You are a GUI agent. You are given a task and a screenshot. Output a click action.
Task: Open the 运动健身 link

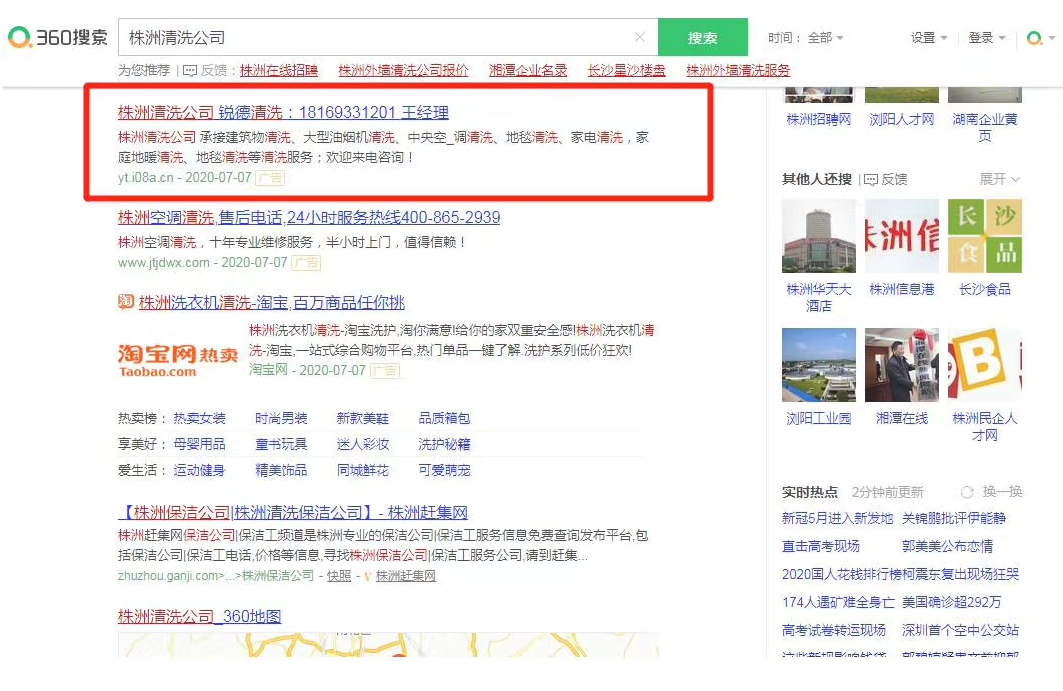click(199, 470)
